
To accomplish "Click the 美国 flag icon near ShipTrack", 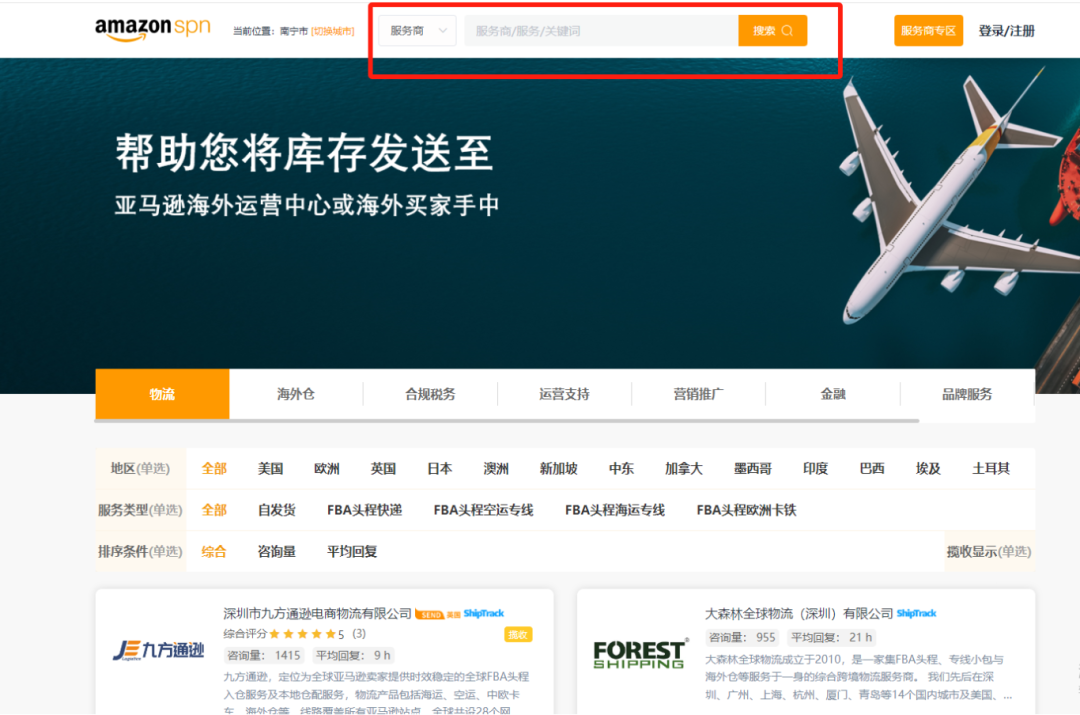I will point(454,614).
